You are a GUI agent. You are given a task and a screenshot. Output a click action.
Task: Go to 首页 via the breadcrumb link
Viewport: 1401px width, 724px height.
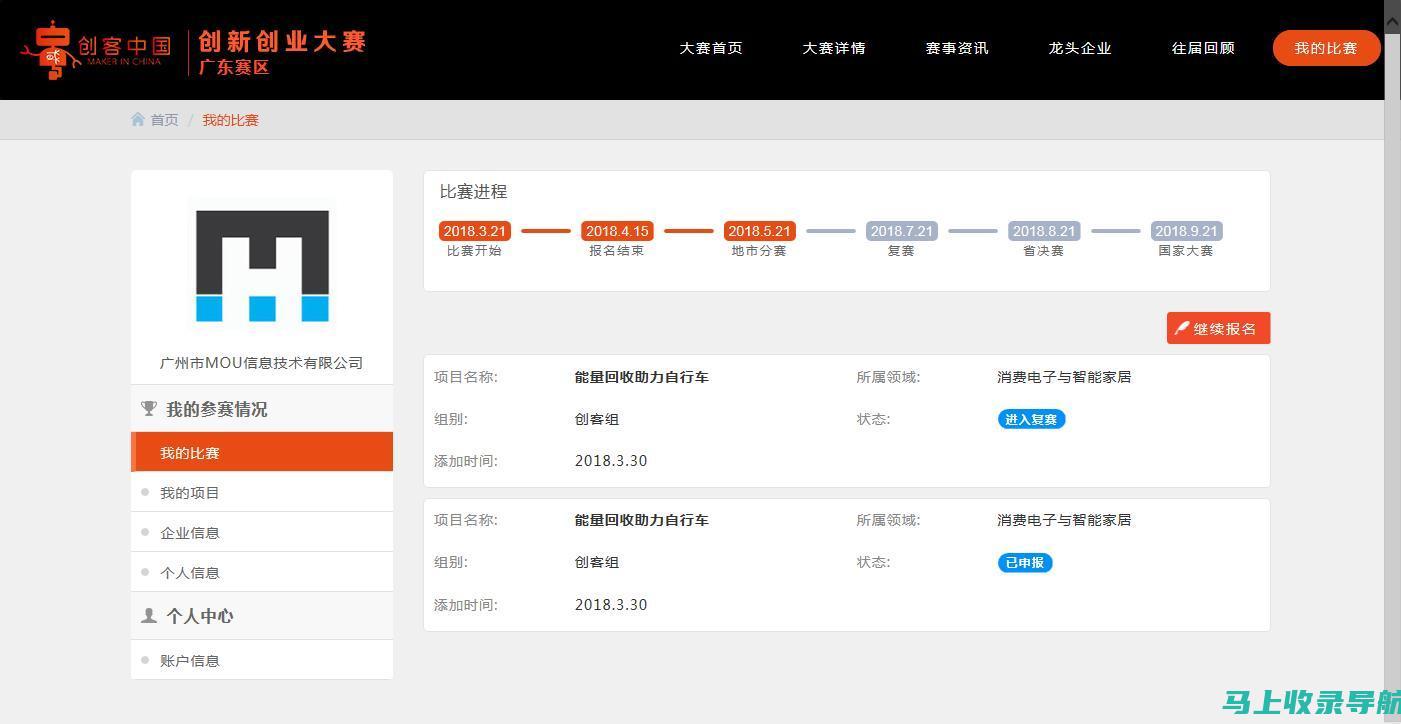(x=164, y=120)
